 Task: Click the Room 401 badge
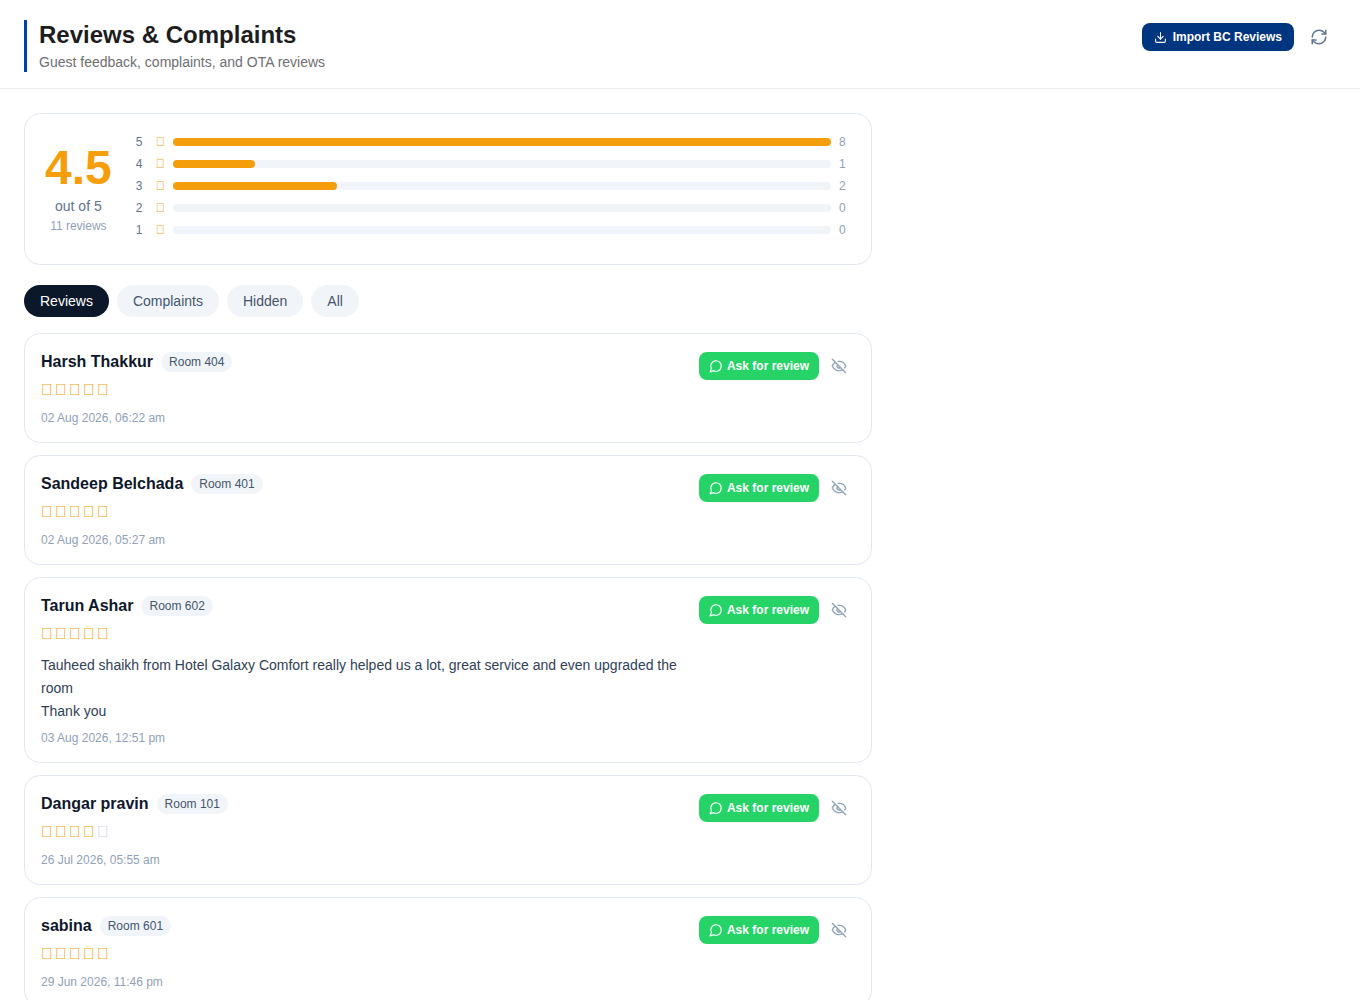(227, 484)
